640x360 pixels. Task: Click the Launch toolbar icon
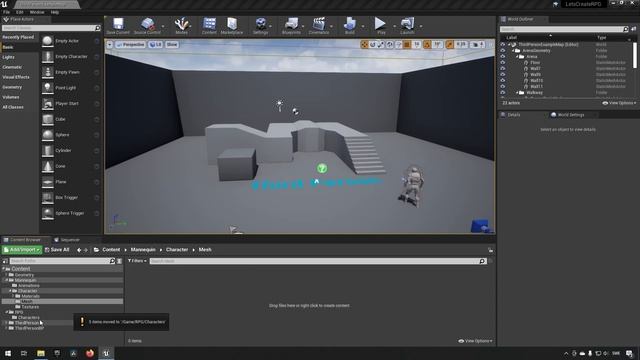pyautogui.click(x=407, y=24)
